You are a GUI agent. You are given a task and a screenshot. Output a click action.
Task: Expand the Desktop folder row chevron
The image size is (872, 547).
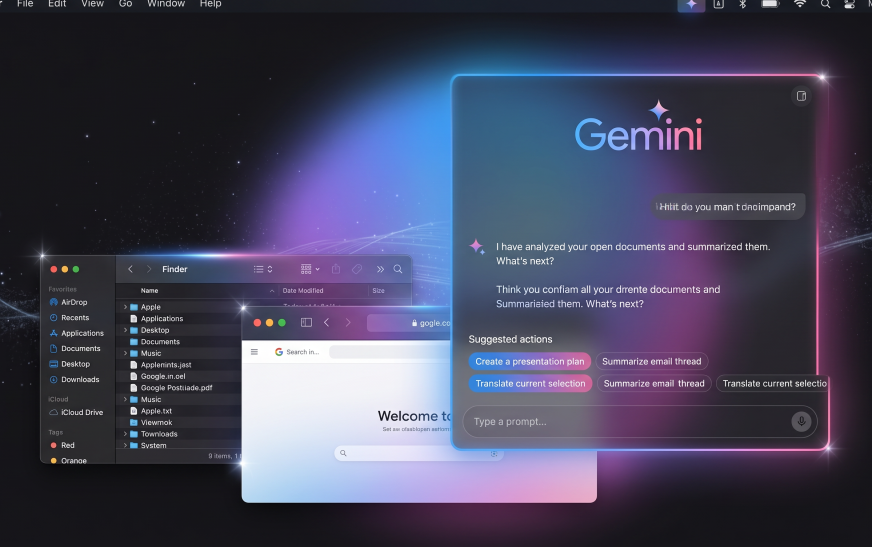(x=125, y=330)
